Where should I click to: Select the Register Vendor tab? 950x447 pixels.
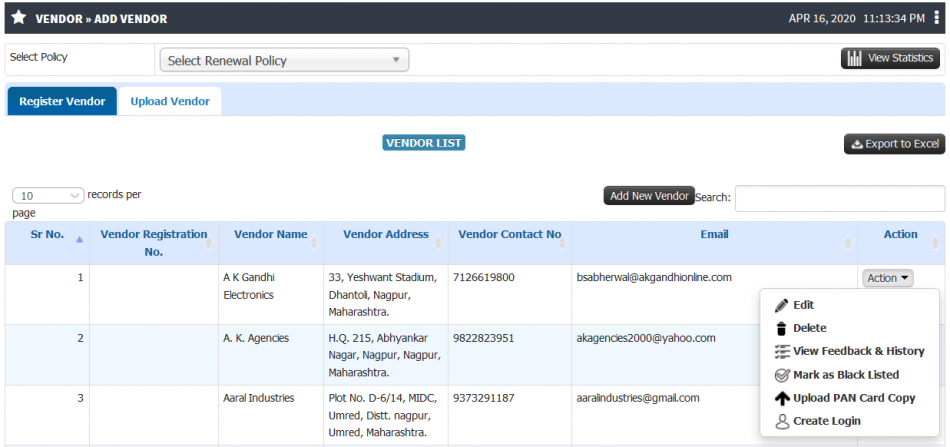[x=62, y=101]
